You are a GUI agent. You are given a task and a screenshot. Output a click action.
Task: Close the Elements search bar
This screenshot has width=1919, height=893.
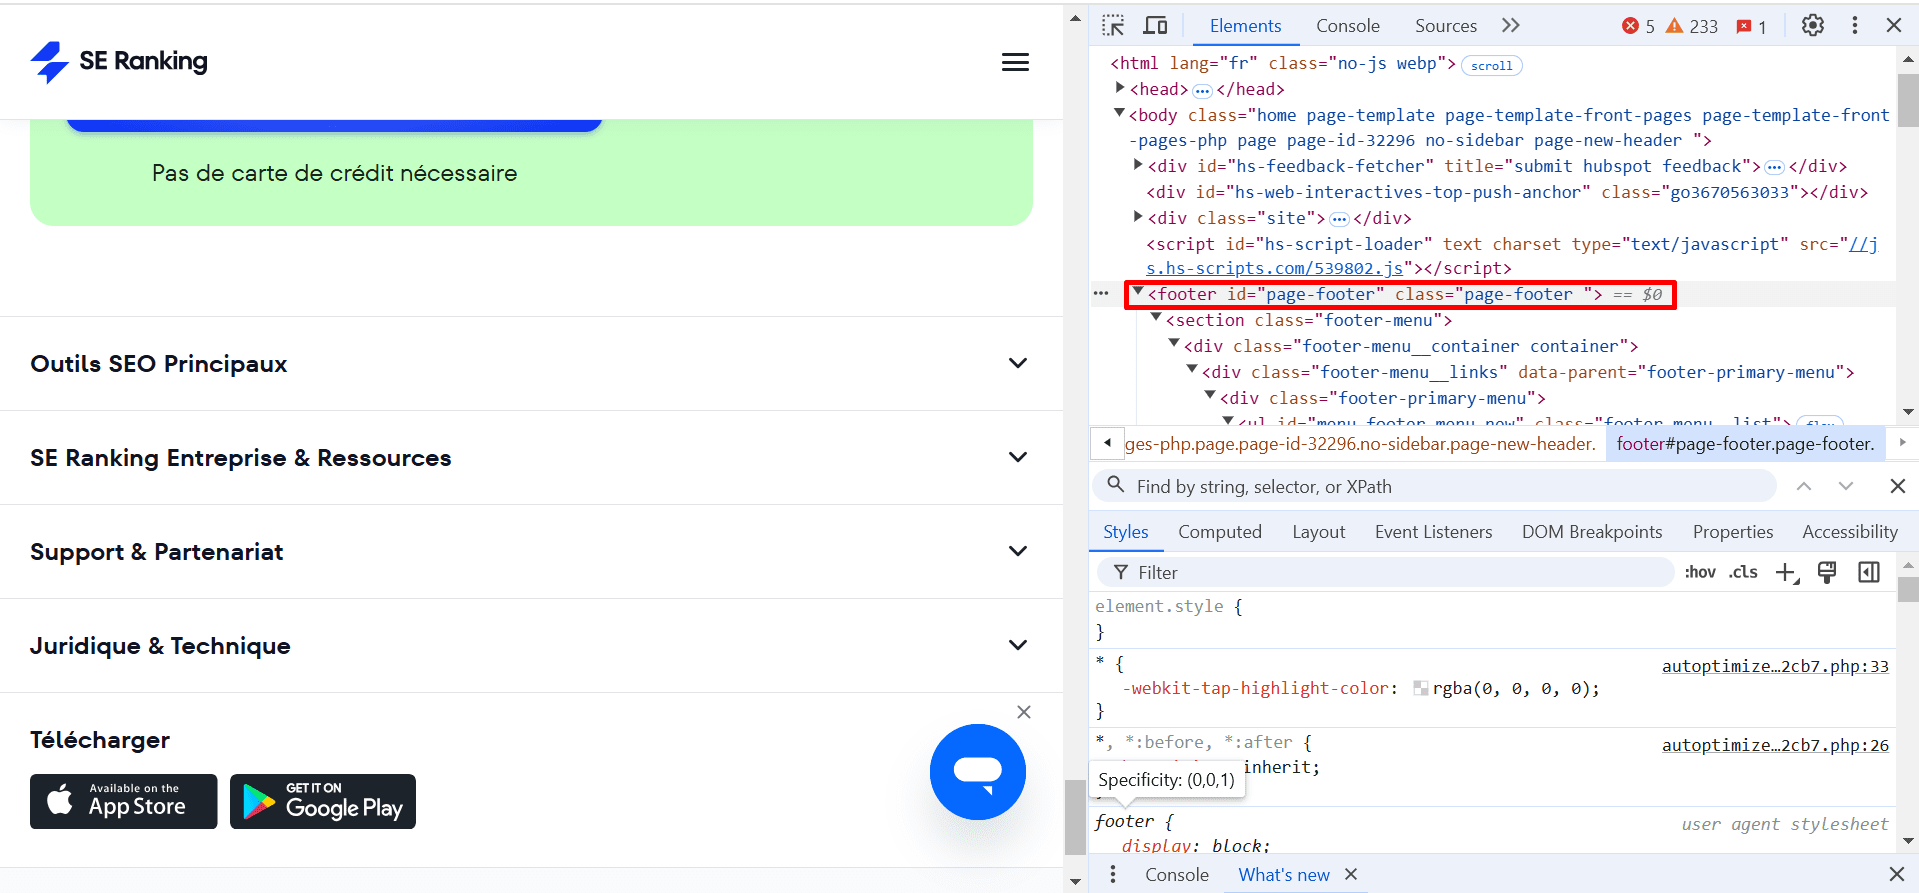(1897, 486)
